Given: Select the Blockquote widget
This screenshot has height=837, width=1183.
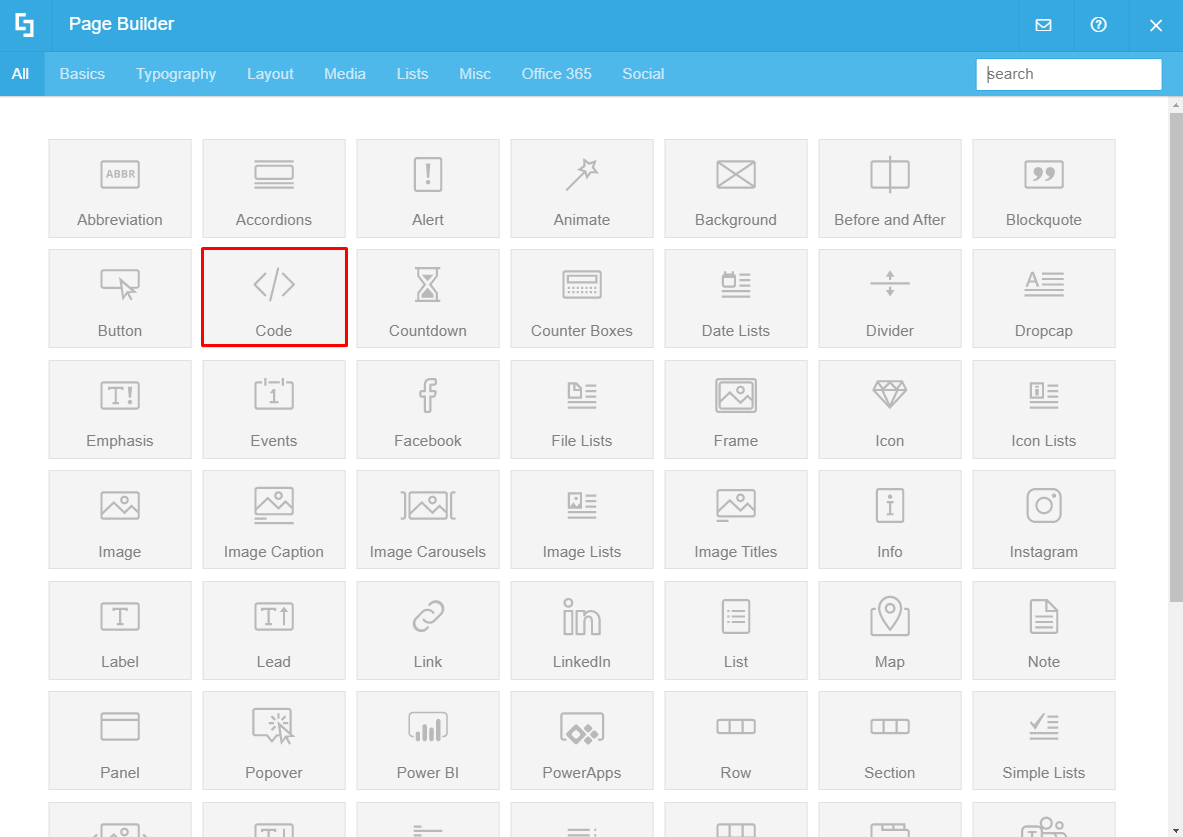Looking at the screenshot, I should (x=1044, y=188).
